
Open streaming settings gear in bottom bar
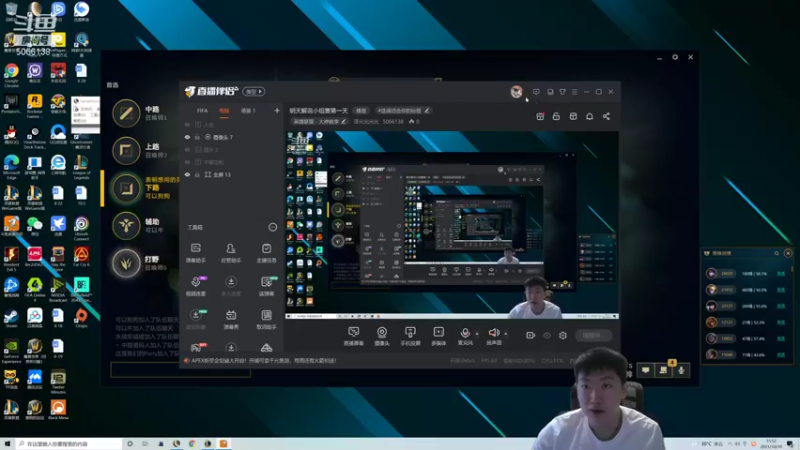pos(563,335)
